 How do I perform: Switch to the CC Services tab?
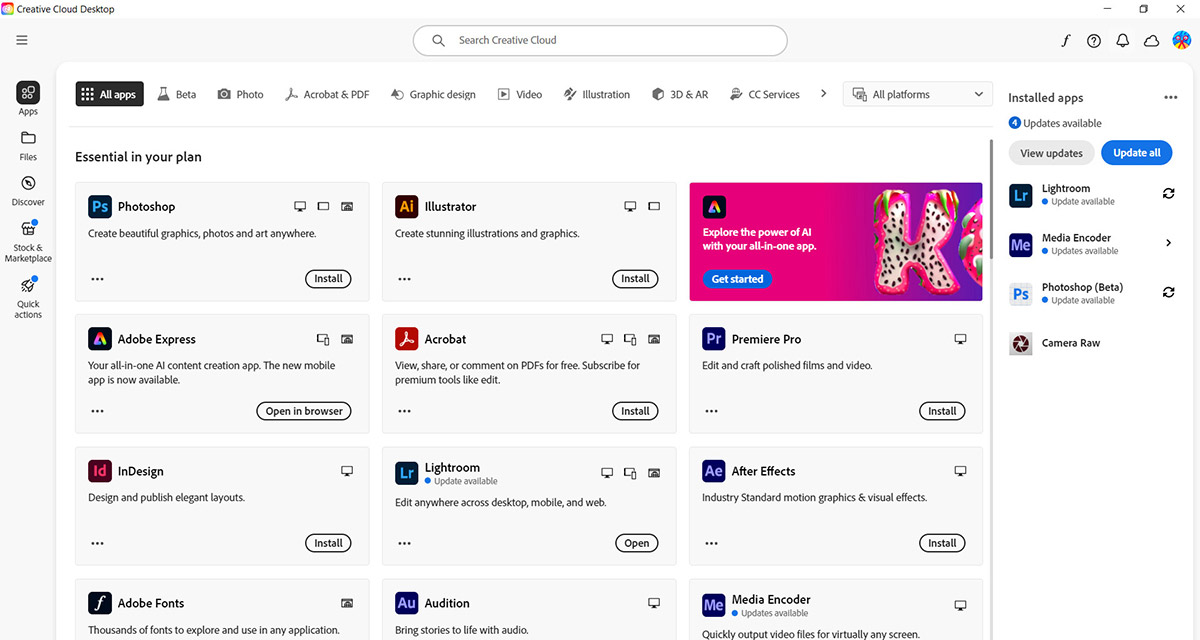click(765, 95)
